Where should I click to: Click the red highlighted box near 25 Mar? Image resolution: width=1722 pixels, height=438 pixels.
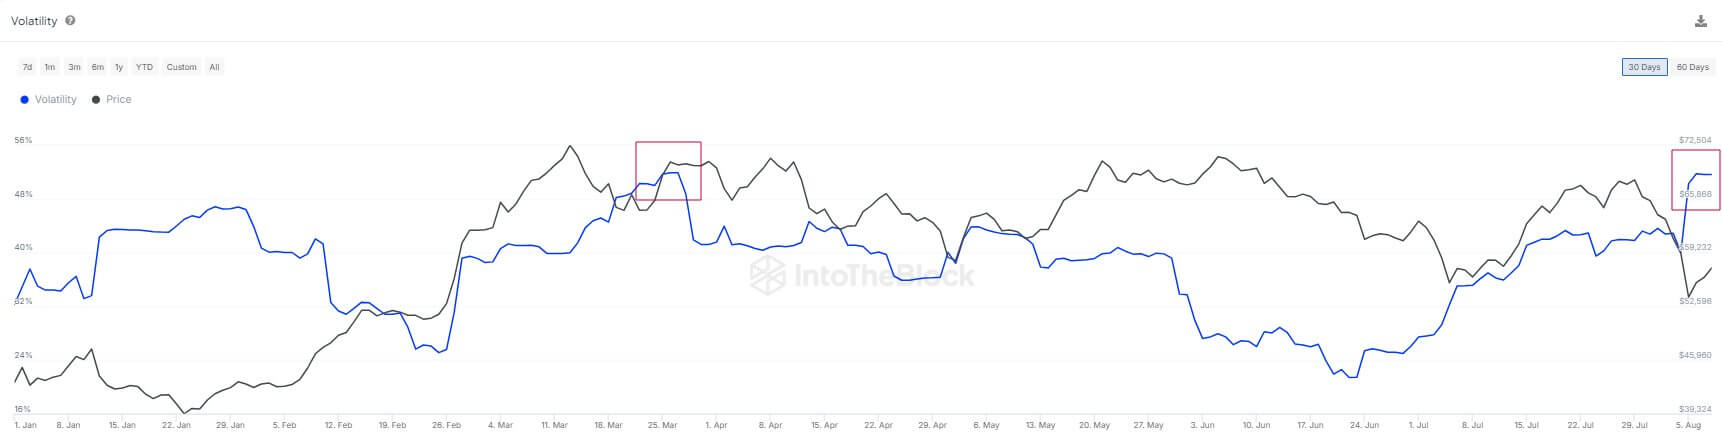click(668, 171)
